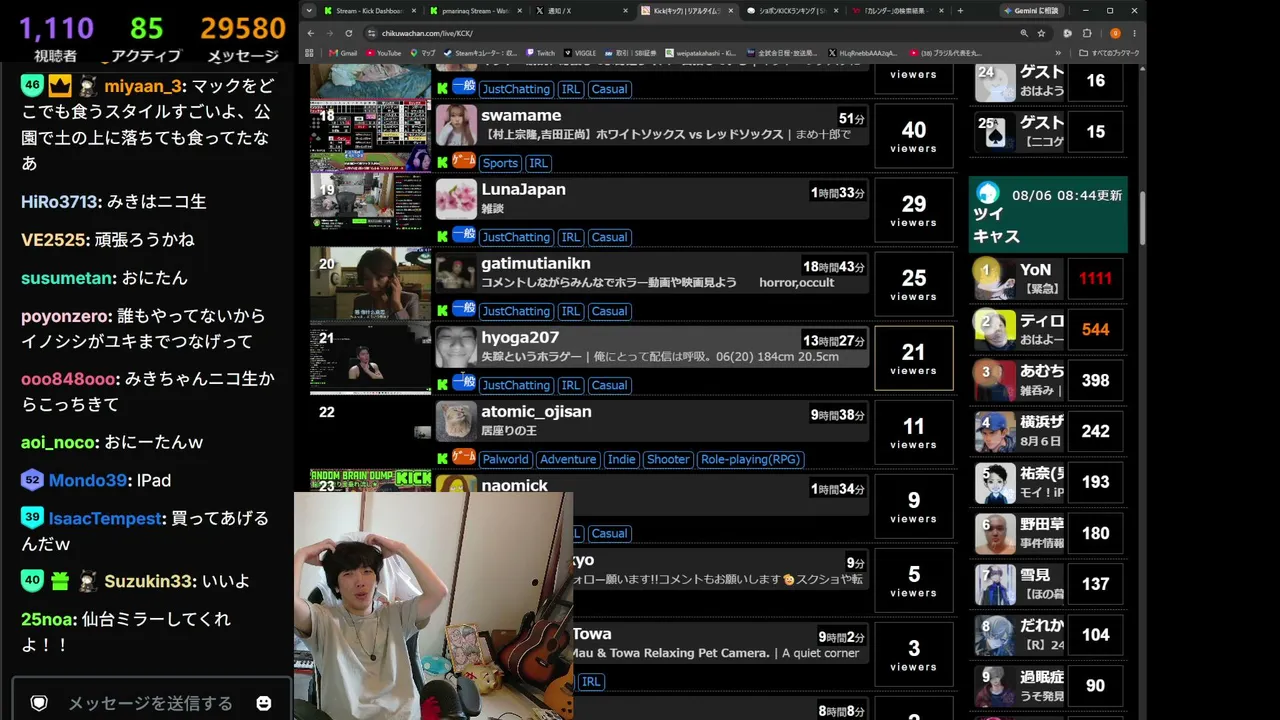Click the 21 viewers box for hyoga207
Viewport: 1280px width, 720px height.
[914, 357]
